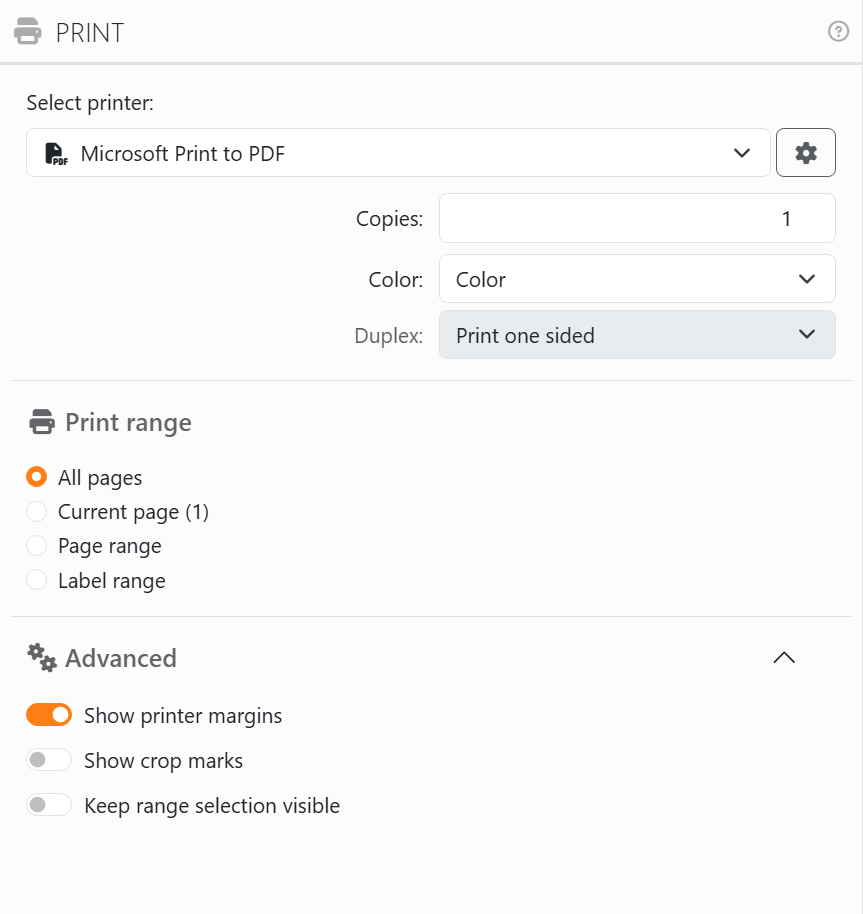Click the PDF file icon in printer selector
863x914 pixels.
57,154
